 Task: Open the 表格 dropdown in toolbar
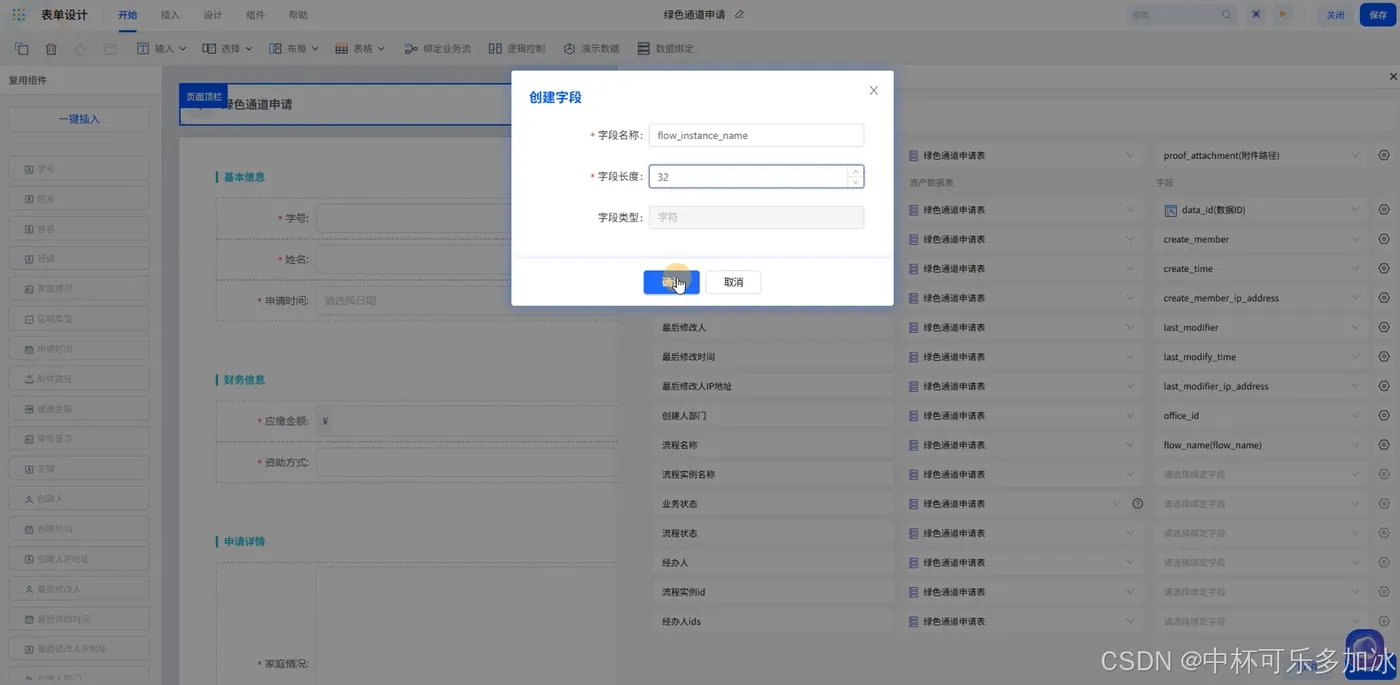tap(360, 48)
